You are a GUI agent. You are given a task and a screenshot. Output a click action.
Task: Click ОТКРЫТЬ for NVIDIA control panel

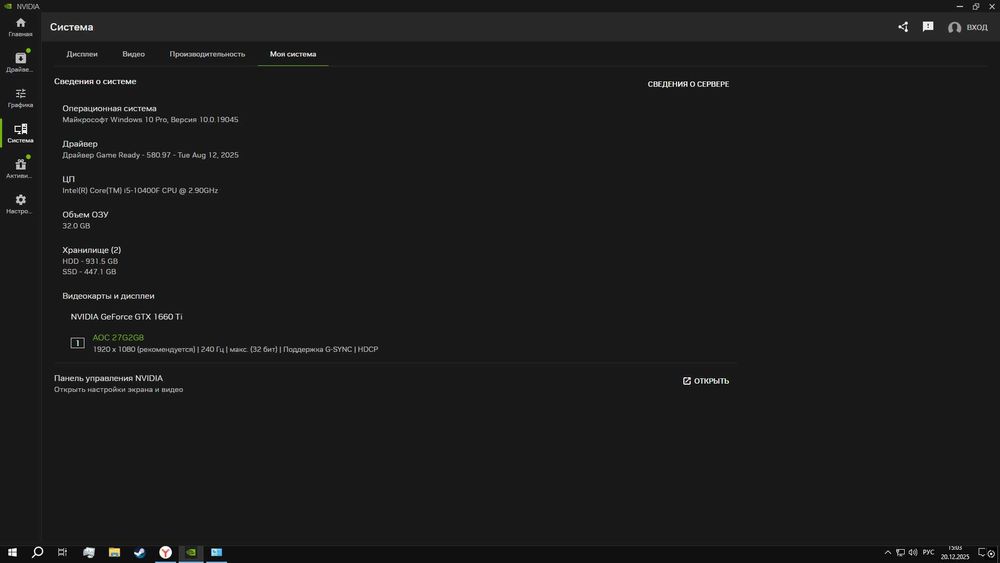pos(705,381)
